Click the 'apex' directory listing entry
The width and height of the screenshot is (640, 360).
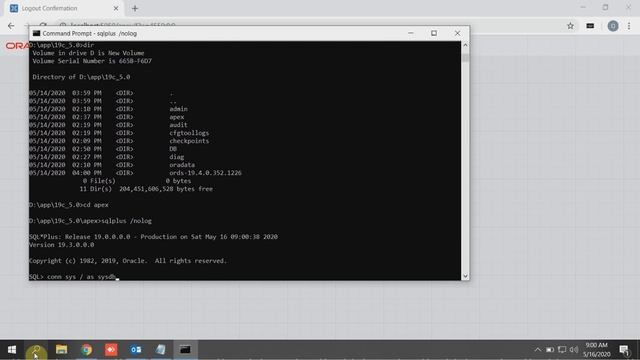tap(177, 117)
